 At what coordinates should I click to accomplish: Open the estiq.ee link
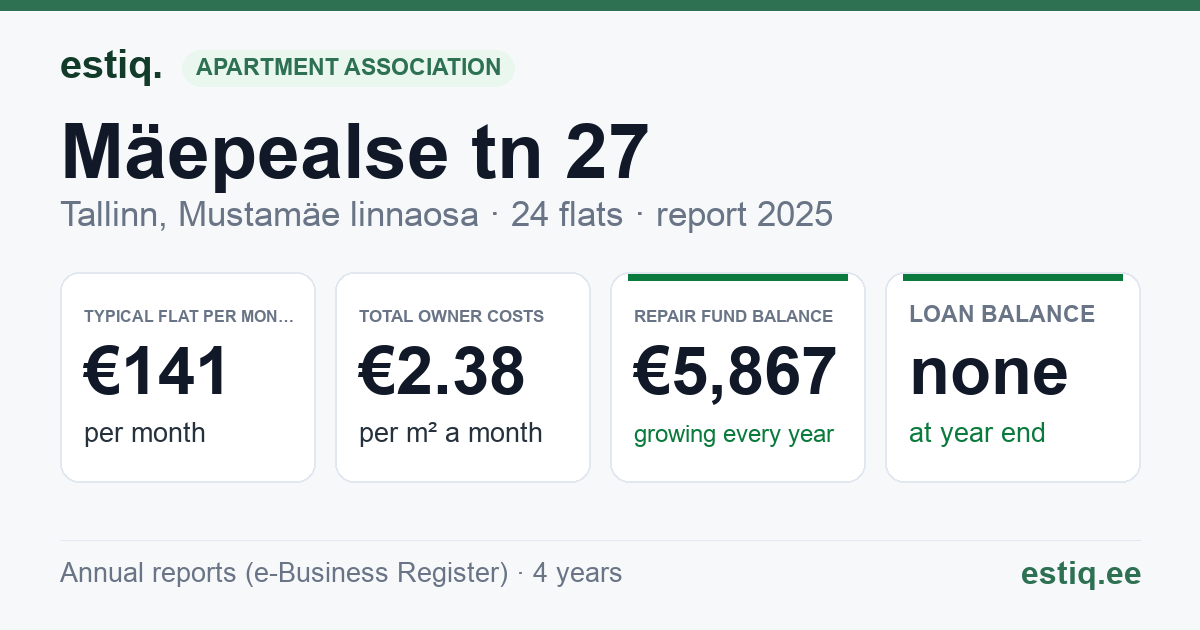pyautogui.click(x=1080, y=574)
